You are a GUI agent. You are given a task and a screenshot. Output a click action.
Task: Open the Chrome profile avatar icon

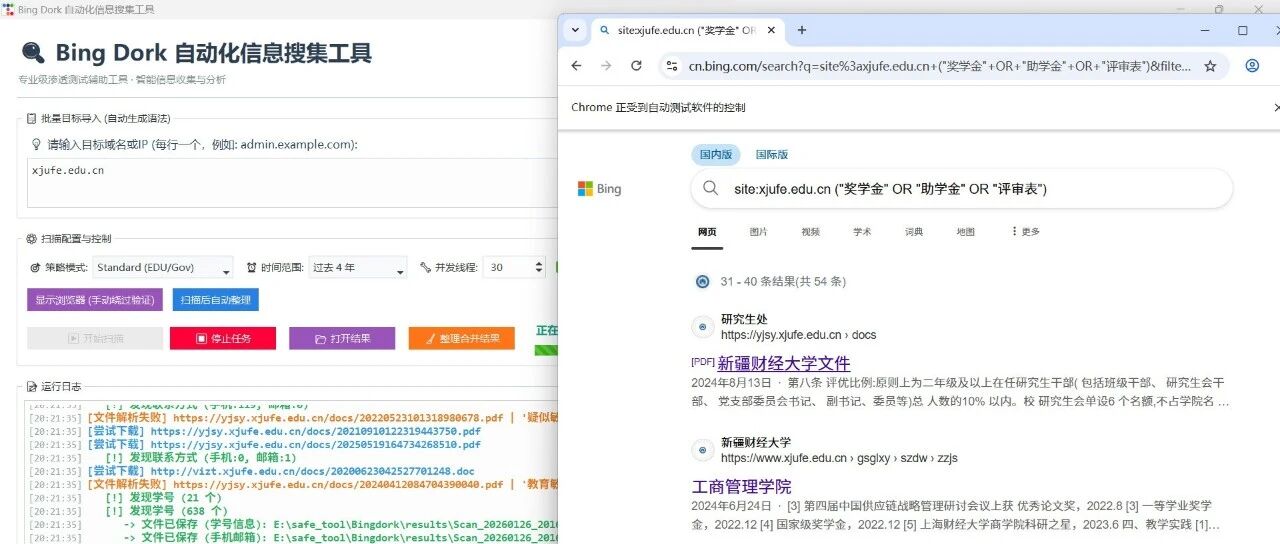click(1252, 66)
